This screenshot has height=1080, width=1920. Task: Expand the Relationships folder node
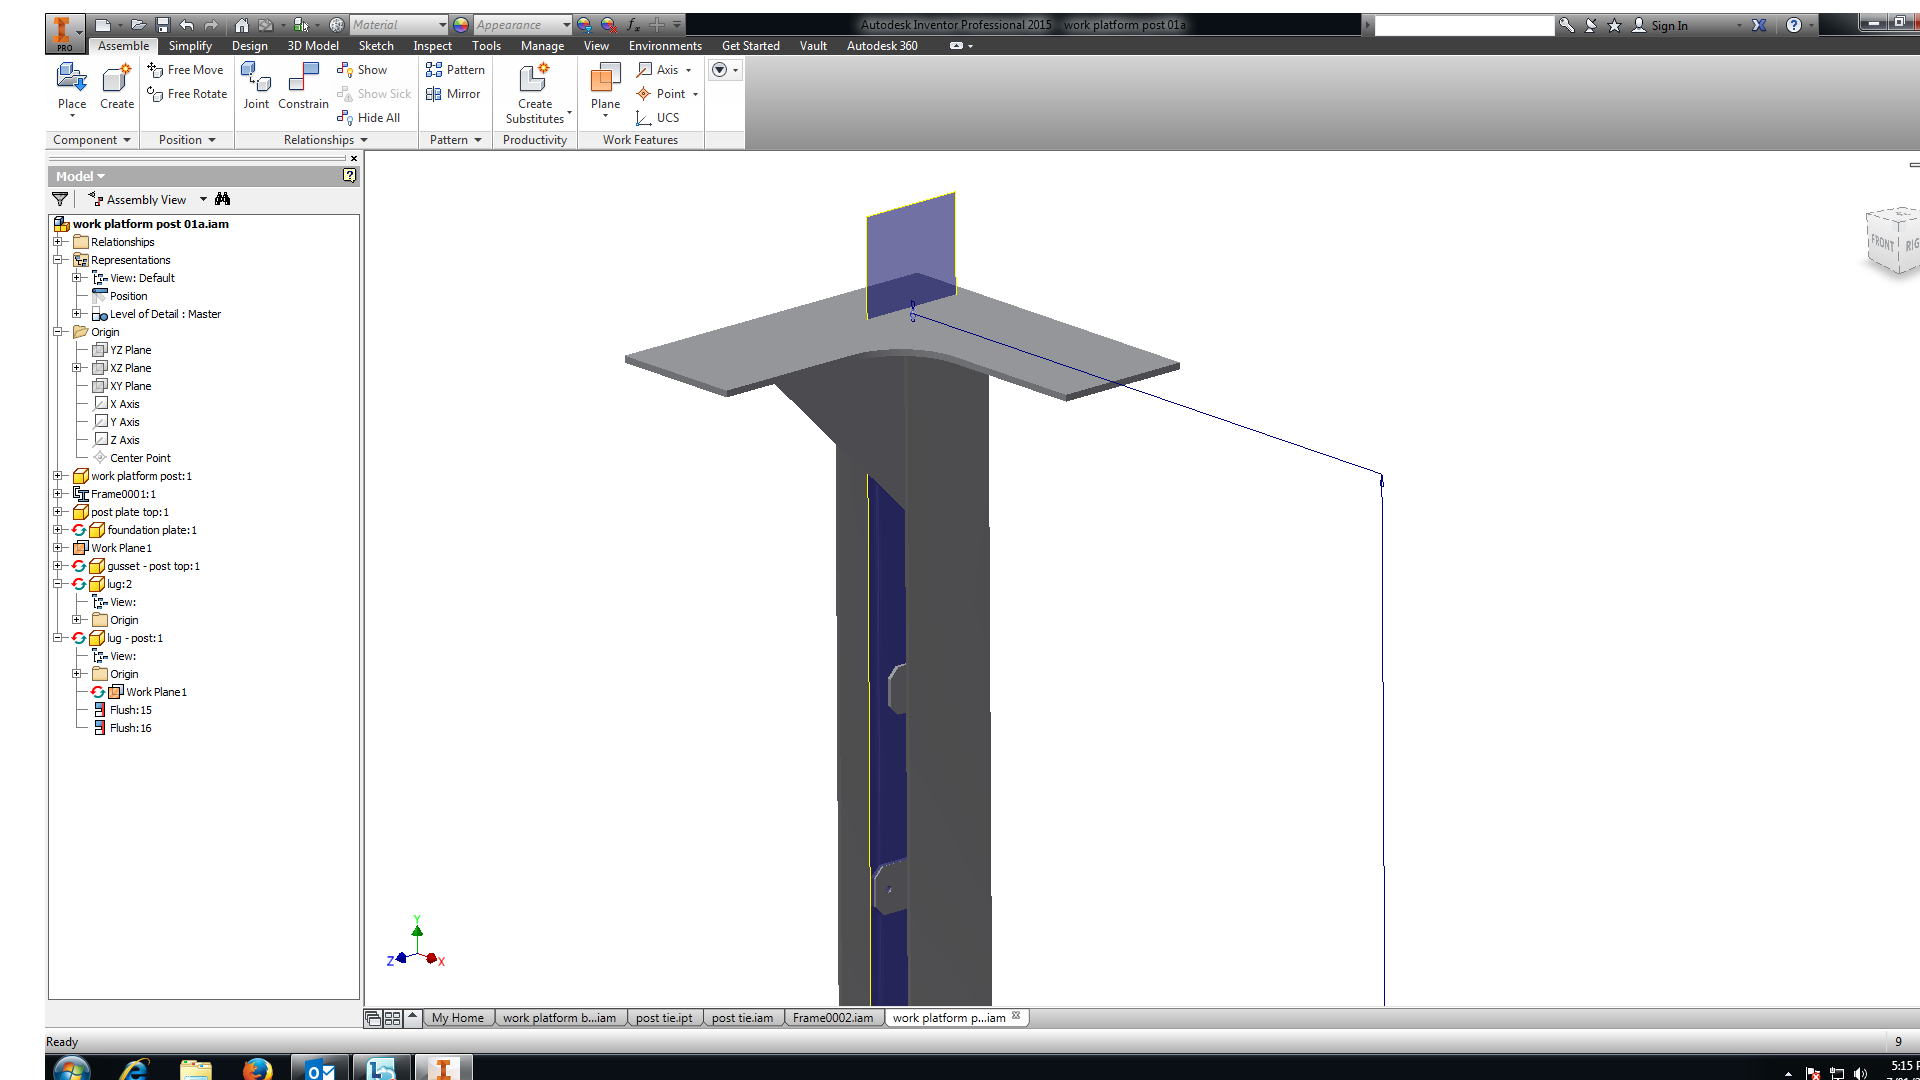[58, 242]
